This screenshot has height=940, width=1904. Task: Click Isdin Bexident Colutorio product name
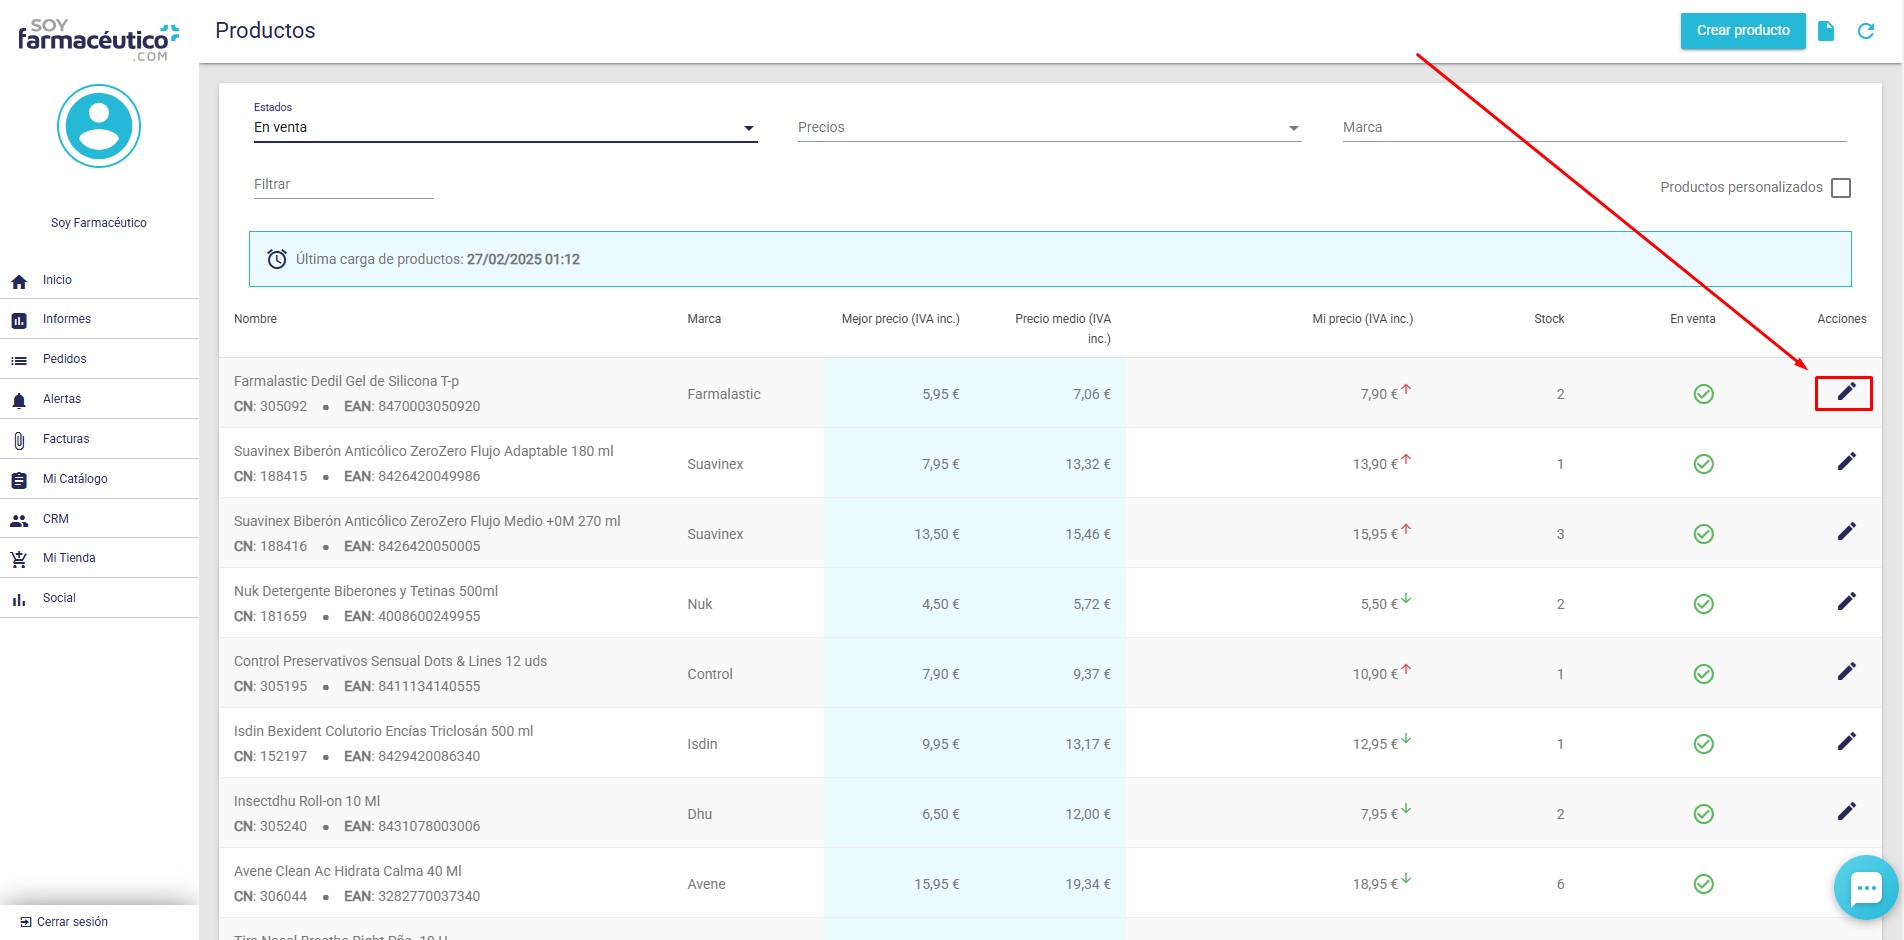tap(383, 731)
